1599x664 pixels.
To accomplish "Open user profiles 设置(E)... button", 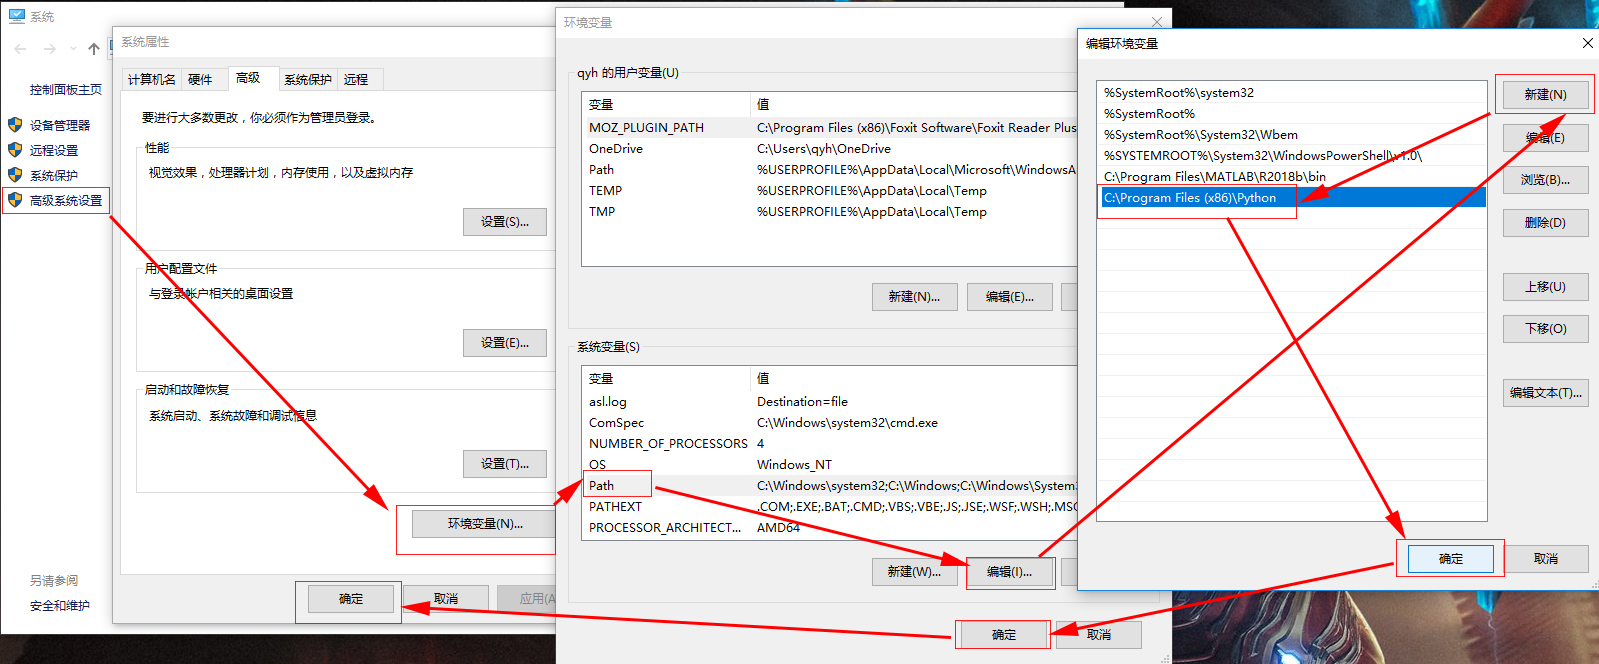I will (x=505, y=343).
